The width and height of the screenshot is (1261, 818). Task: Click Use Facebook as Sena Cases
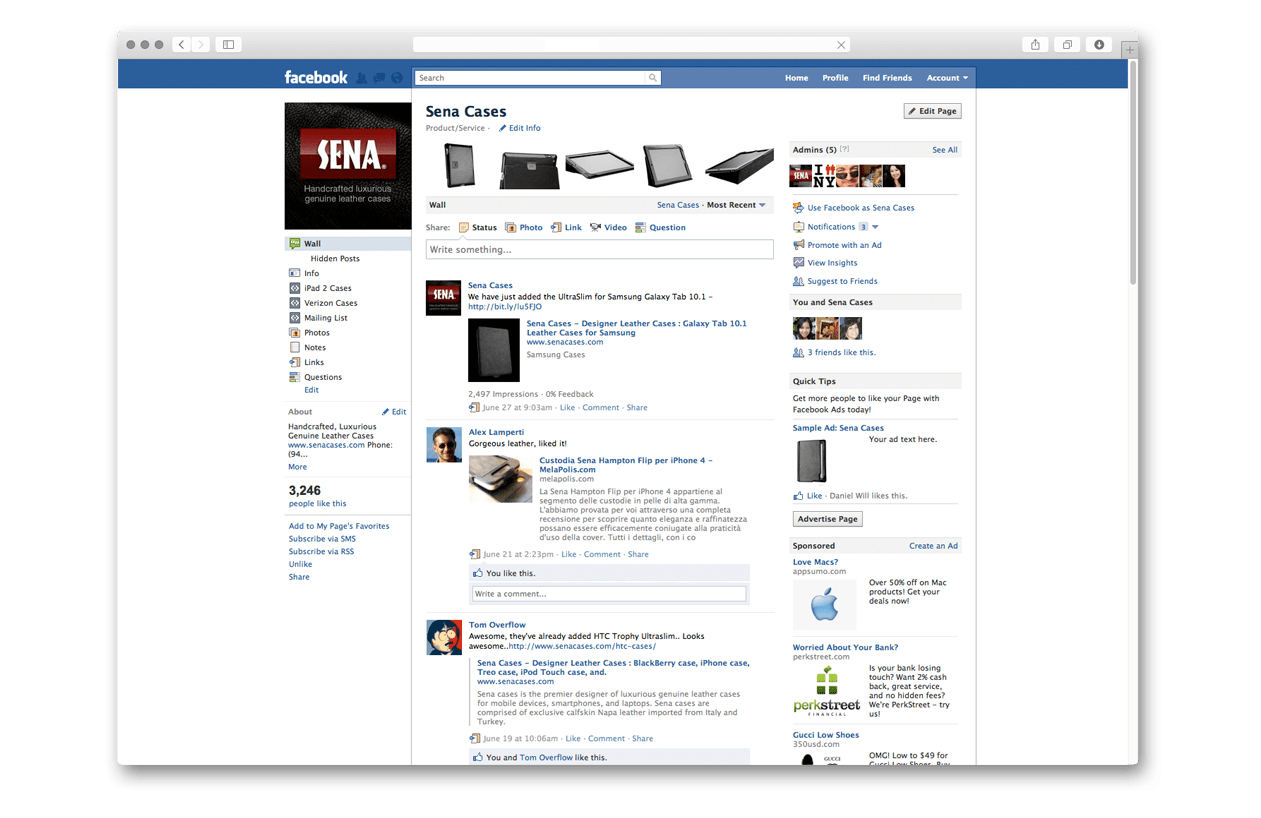tap(861, 208)
